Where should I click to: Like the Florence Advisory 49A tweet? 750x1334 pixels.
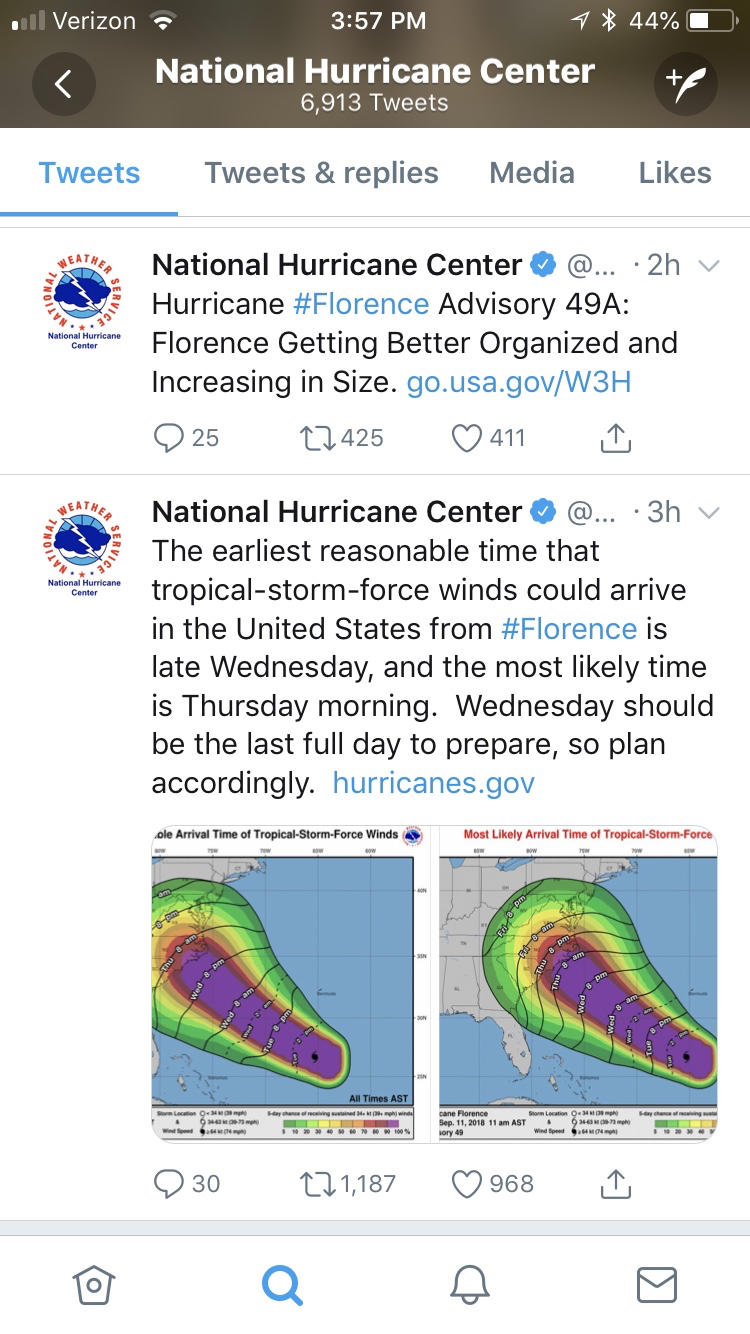click(x=468, y=438)
